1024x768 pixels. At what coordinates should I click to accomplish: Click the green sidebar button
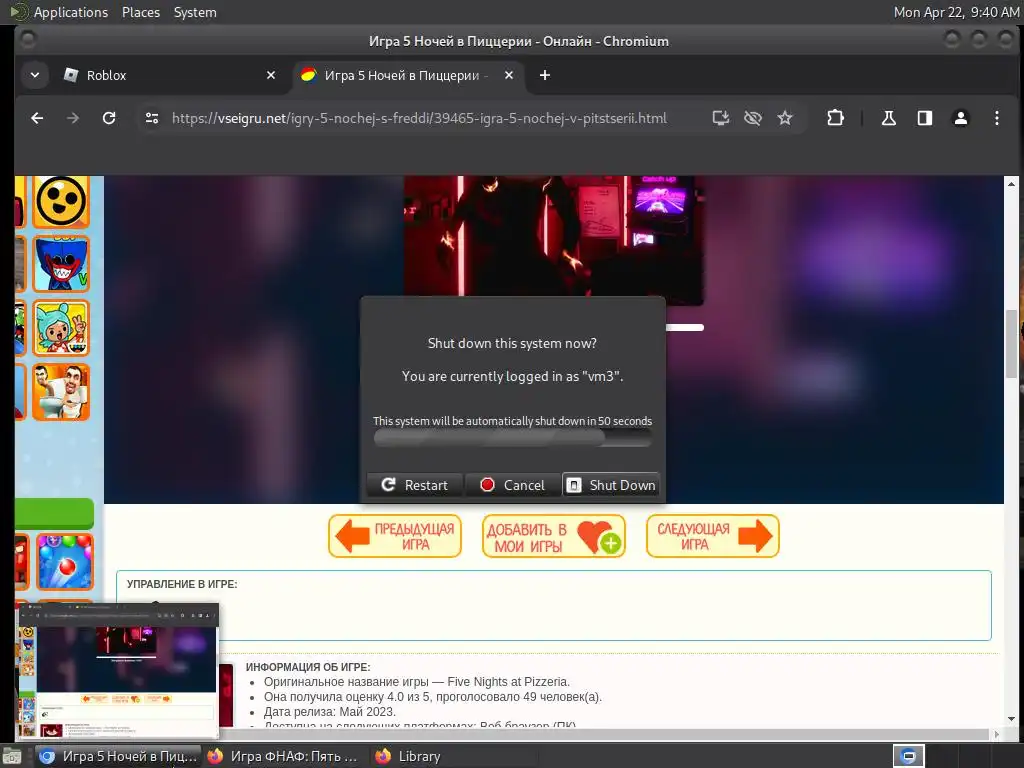[54, 513]
